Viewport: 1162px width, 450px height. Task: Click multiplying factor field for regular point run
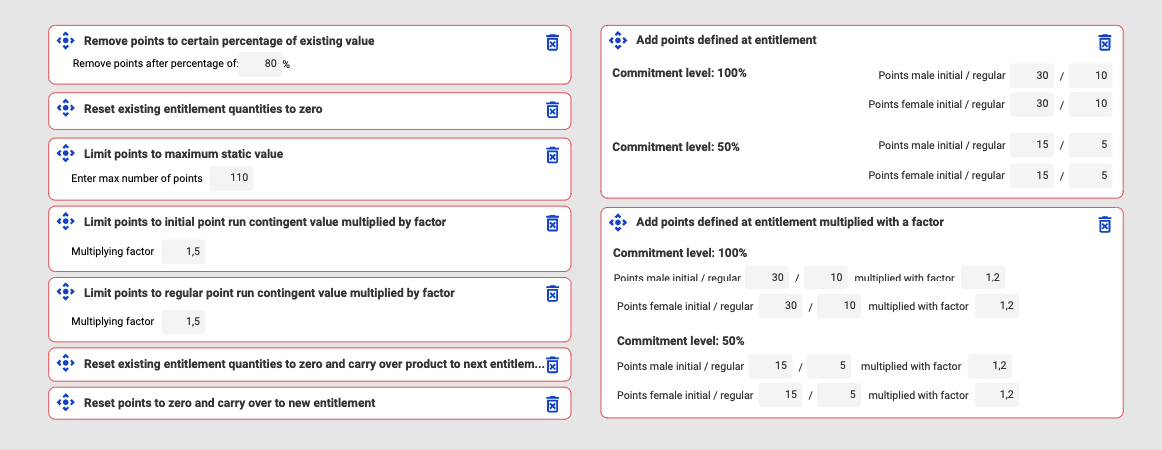pyautogui.click(x=183, y=322)
